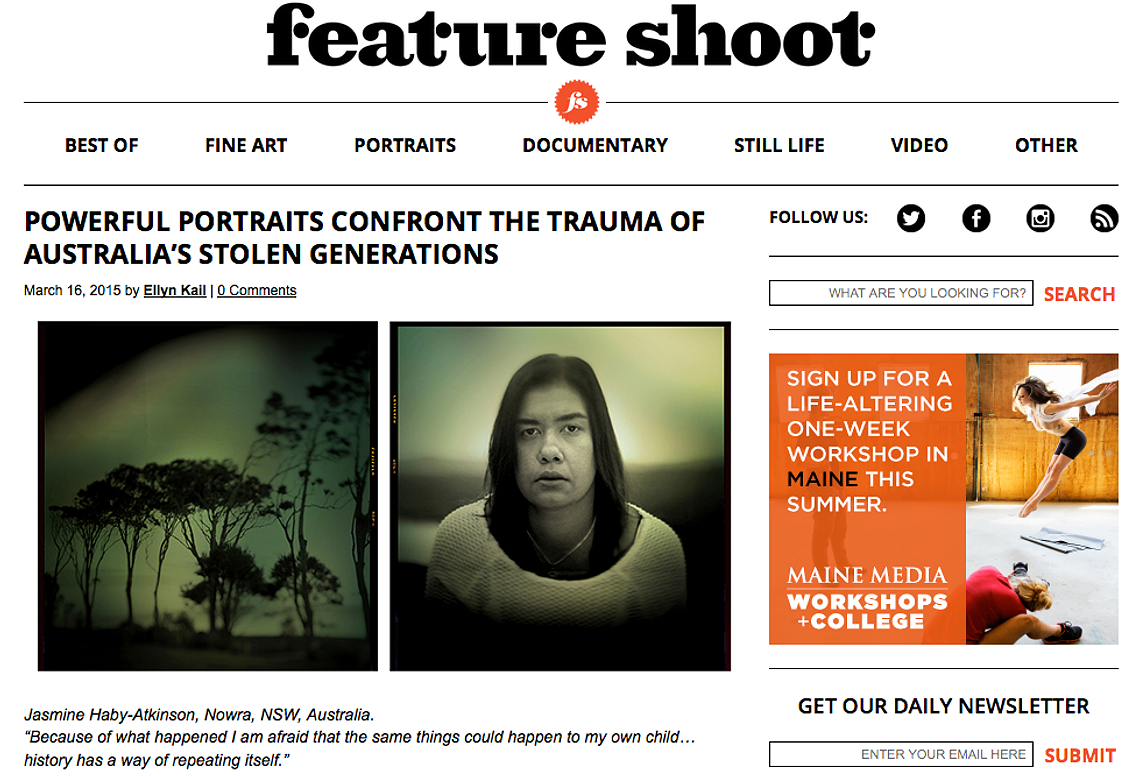
Task: Focus the 'What are you looking for?' search field
Action: point(901,293)
